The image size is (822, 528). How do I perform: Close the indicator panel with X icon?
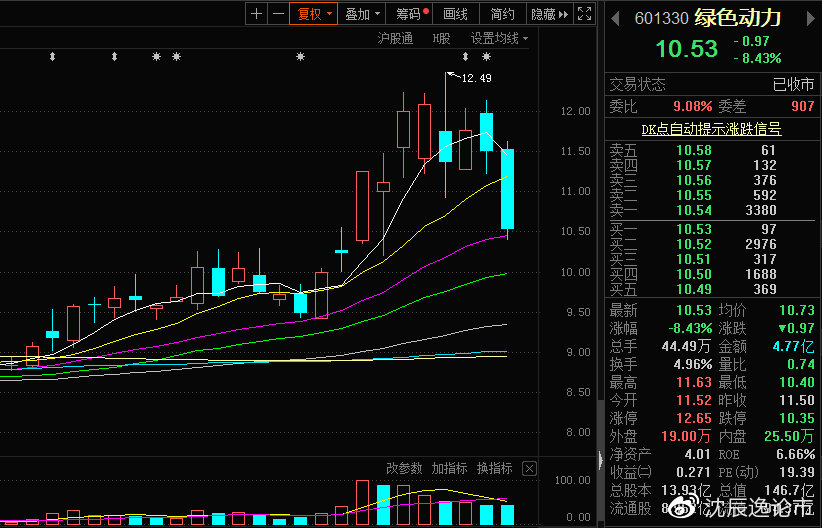[529, 469]
